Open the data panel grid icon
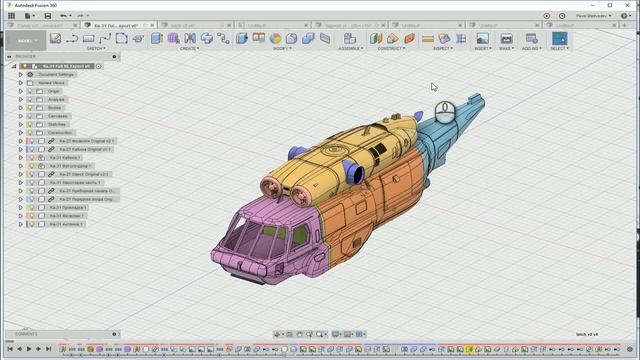 [x=11, y=16]
